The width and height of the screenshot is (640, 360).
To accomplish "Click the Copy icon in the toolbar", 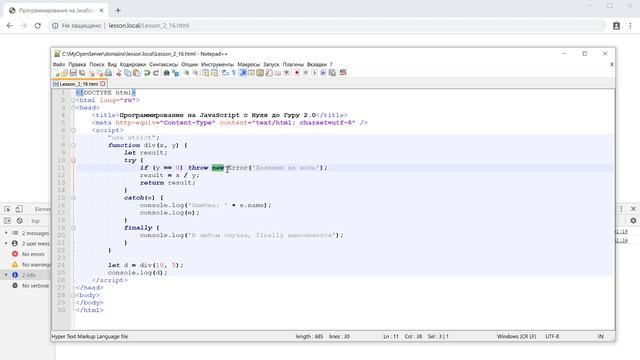I will (127, 73).
